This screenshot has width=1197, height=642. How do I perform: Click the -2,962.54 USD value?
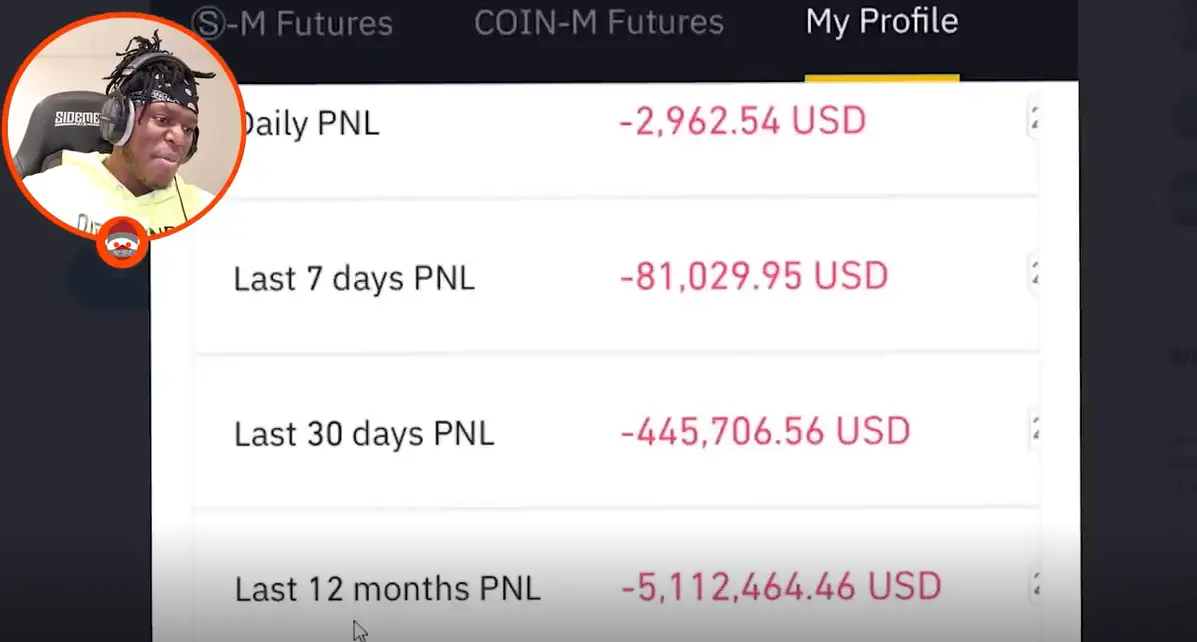tap(742, 121)
